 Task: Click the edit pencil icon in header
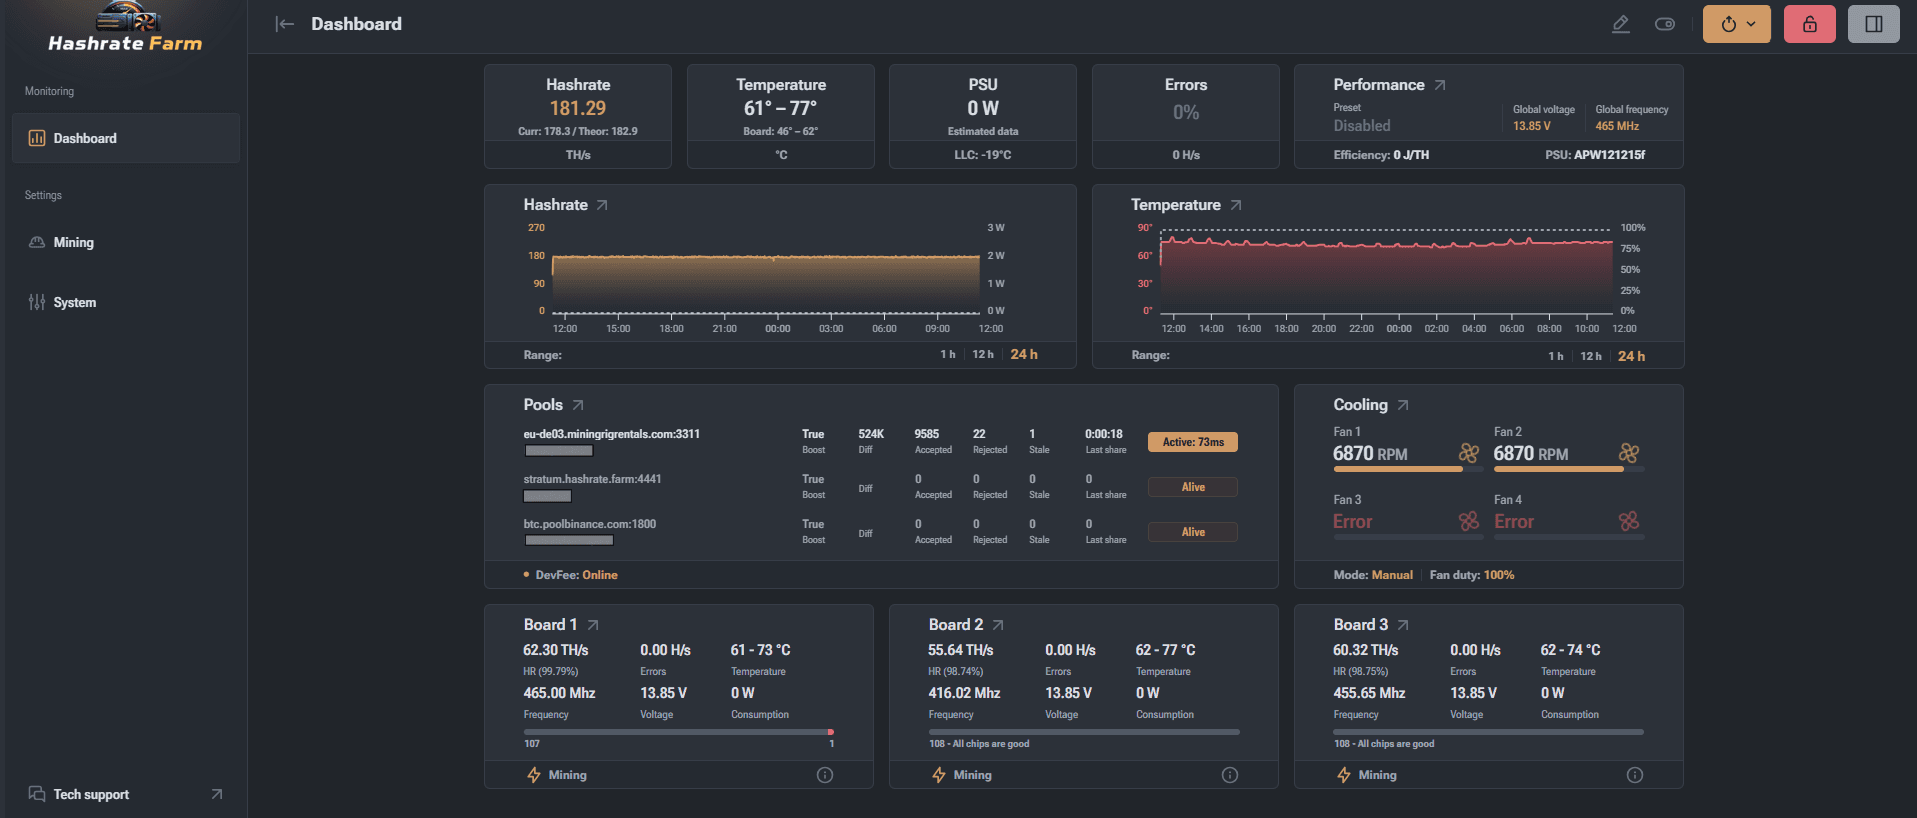click(1621, 24)
